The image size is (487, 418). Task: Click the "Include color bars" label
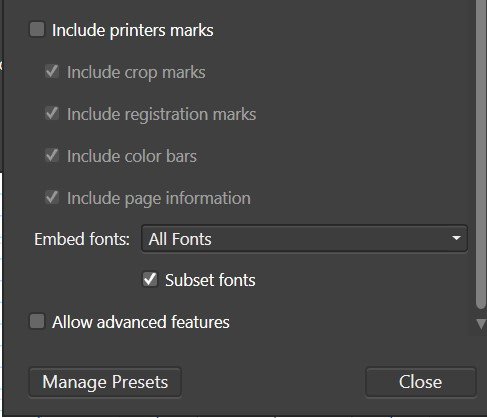pyautogui.click(x=132, y=156)
